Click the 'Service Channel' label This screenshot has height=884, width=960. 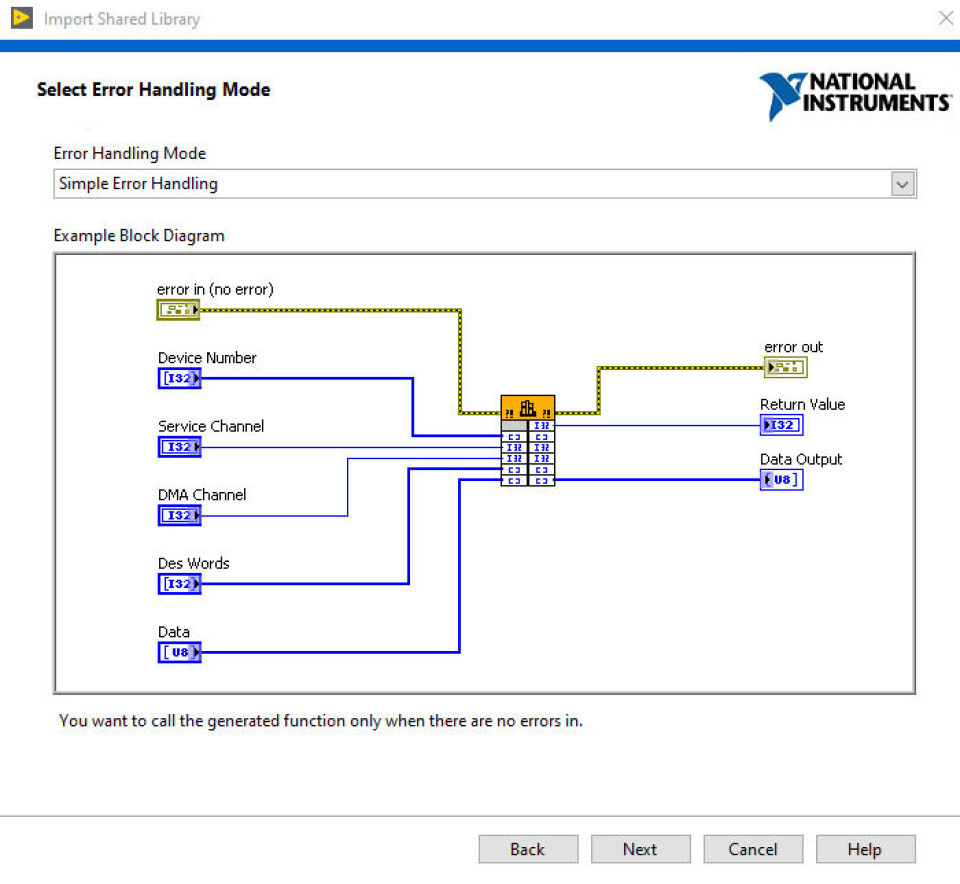tap(211, 426)
